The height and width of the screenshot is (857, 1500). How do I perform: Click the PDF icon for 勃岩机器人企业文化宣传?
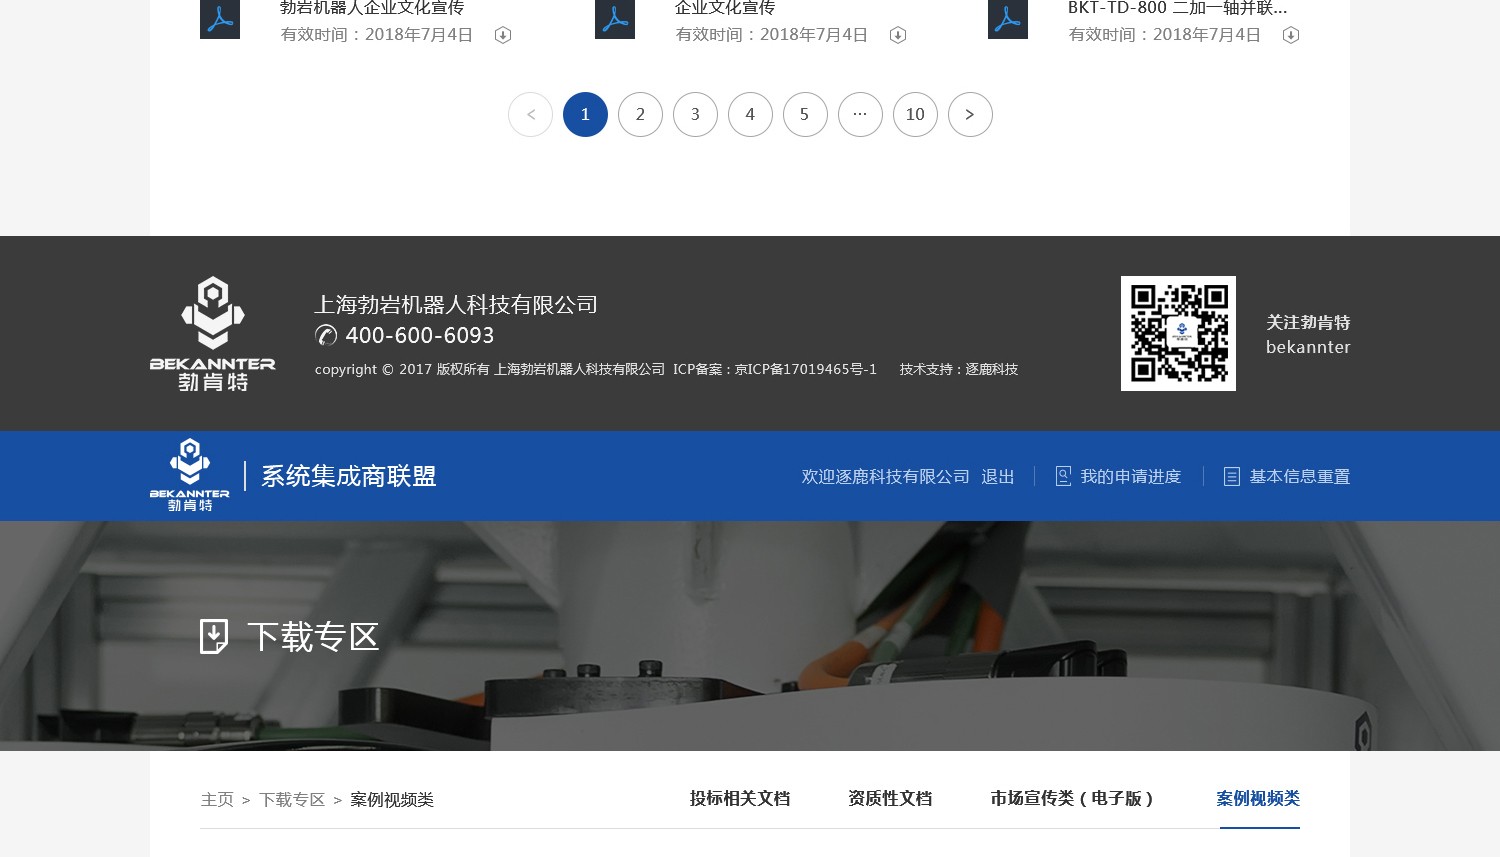point(220,19)
